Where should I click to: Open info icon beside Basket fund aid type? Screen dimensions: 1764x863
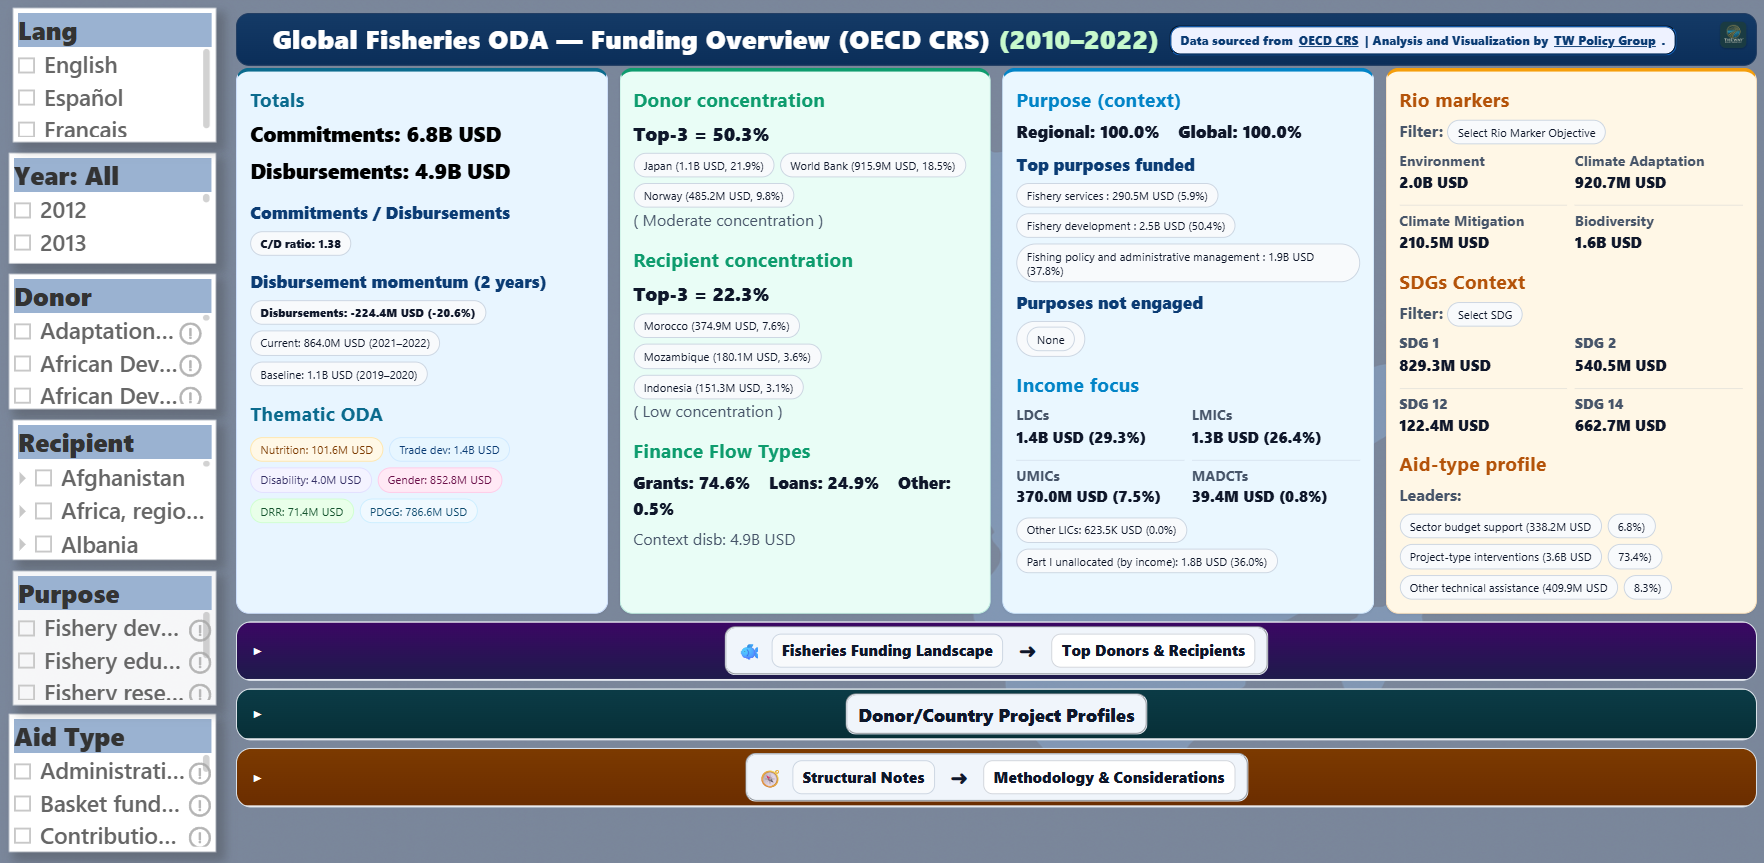click(x=200, y=806)
